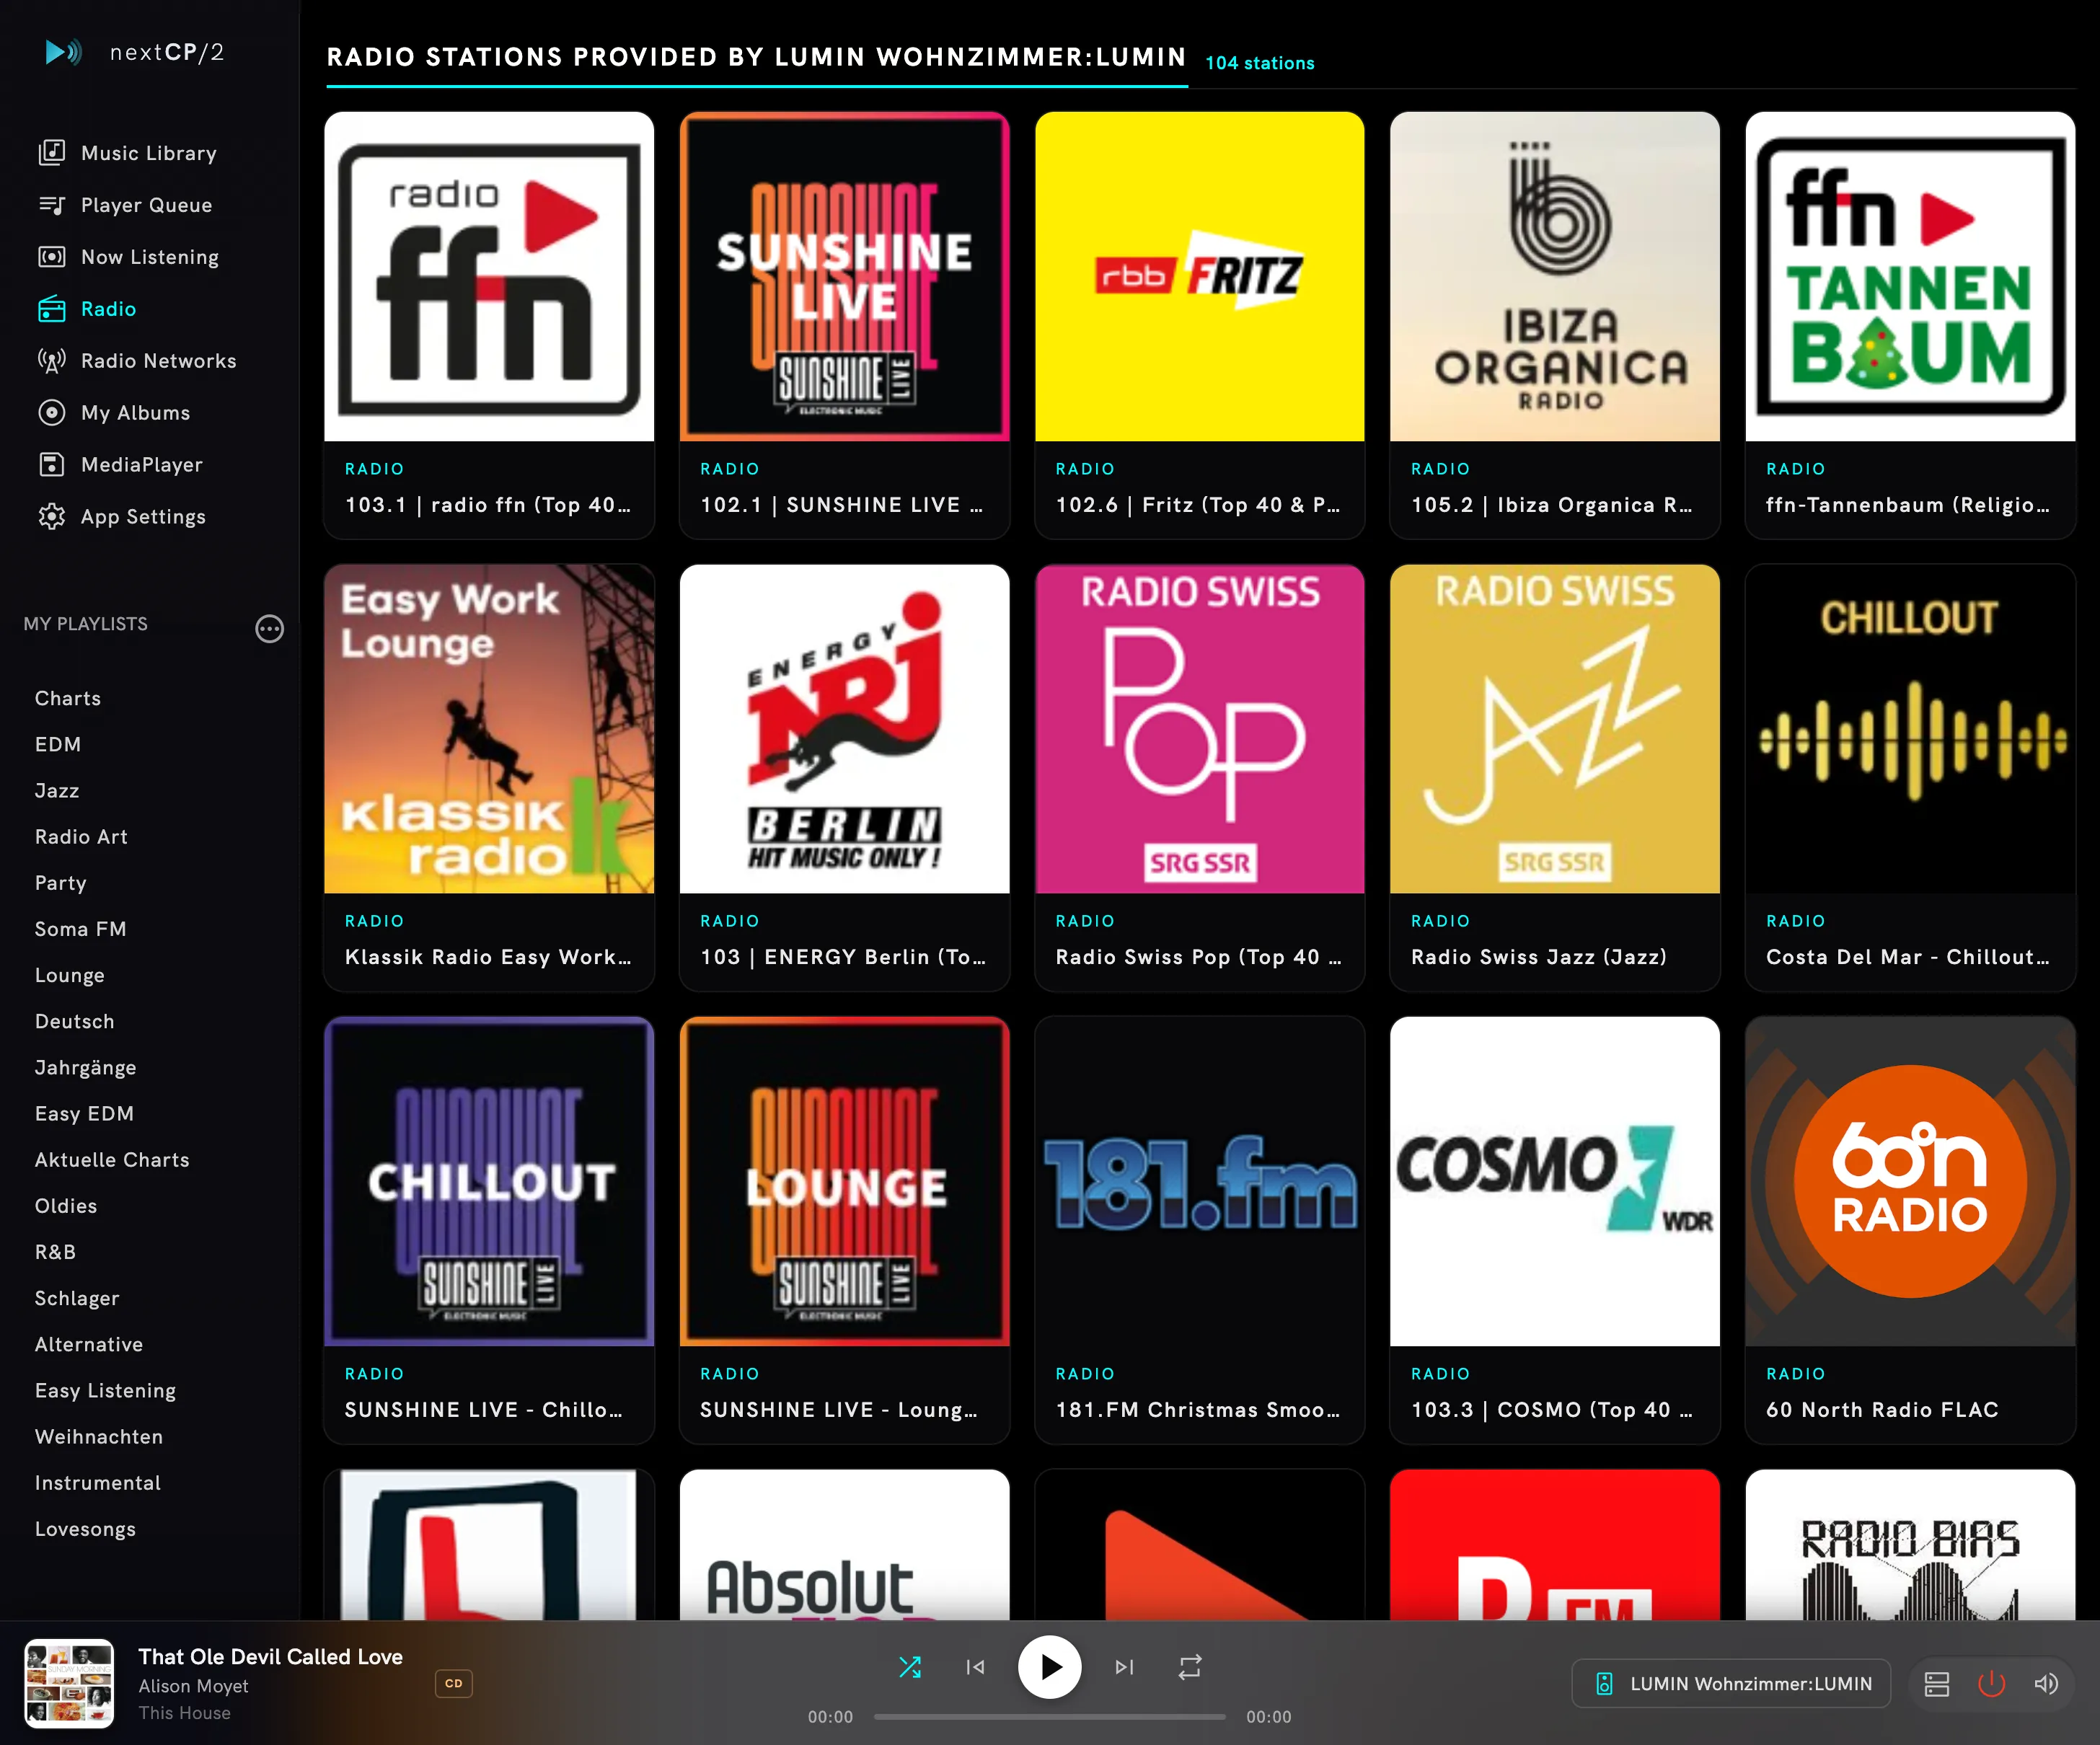This screenshot has height=1745, width=2100.
Task: Open Music Library in the sidebar
Action: coord(128,153)
